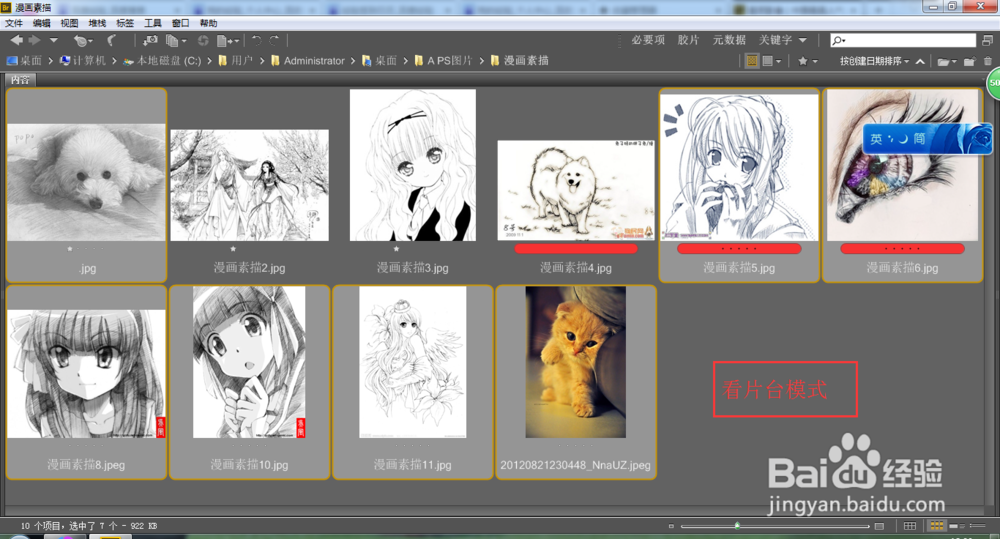
Task: Open thumbnail quality options dropdown
Action: [x=772, y=61]
